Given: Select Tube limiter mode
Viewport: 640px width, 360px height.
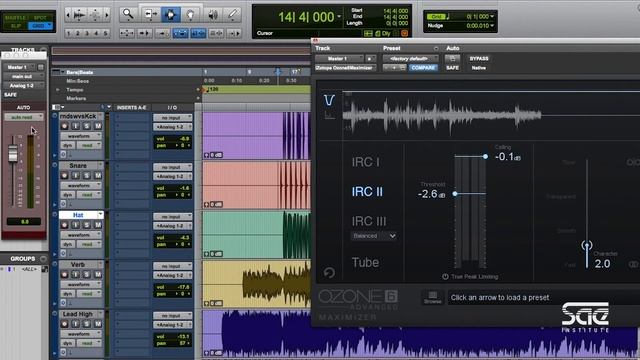Looking at the screenshot, I should pyautogui.click(x=365, y=262).
